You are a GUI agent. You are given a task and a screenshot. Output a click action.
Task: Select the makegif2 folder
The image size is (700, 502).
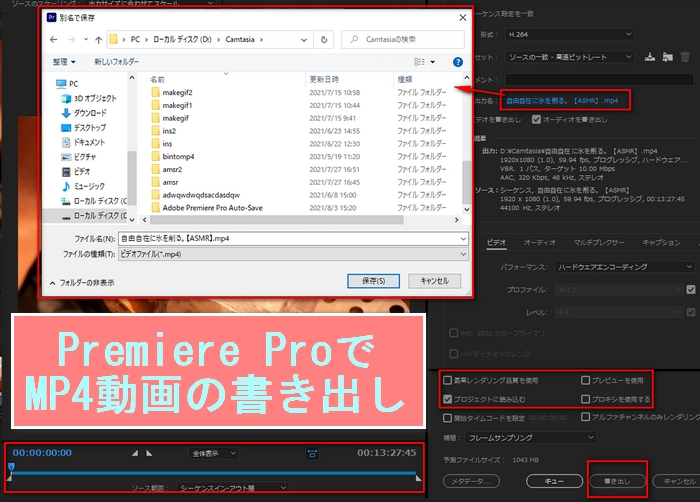(172, 92)
